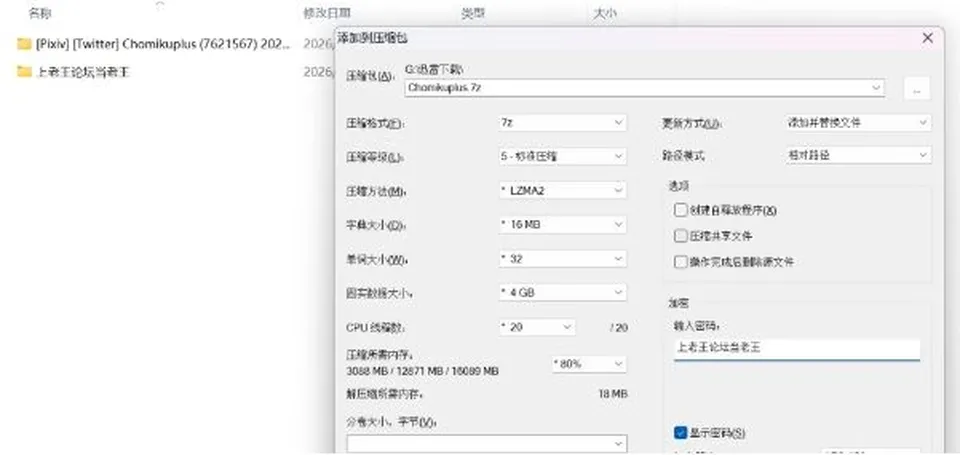
Task: Uncheck the 显示密码 checkbox
Action: coord(680,433)
